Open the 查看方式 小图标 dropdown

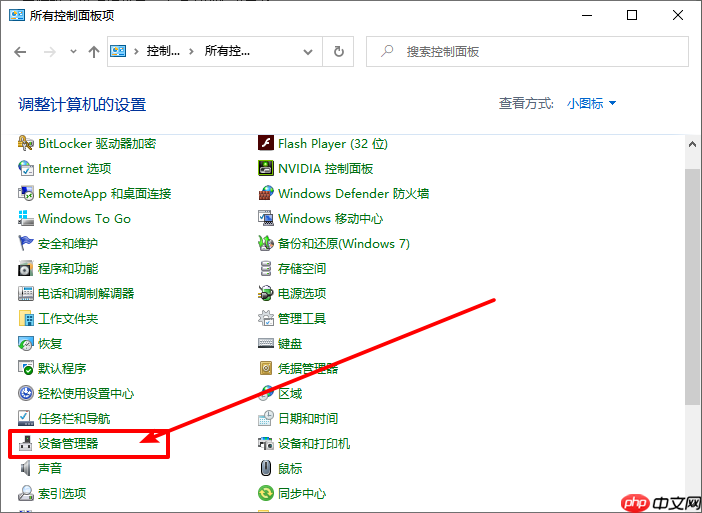591,104
